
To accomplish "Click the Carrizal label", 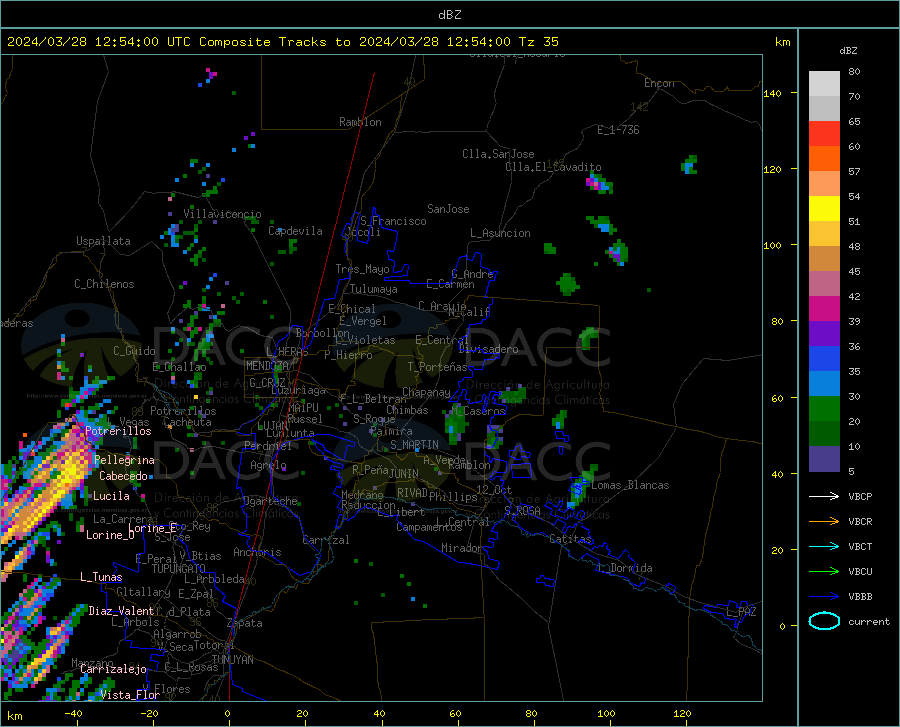I will pyautogui.click(x=325, y=540).
